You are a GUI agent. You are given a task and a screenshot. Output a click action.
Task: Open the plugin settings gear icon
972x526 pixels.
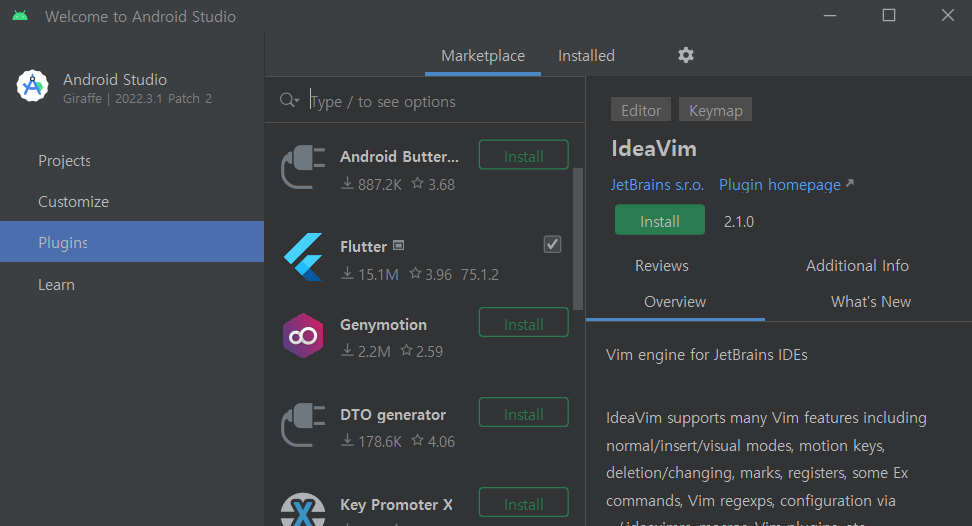click(686, 55)
